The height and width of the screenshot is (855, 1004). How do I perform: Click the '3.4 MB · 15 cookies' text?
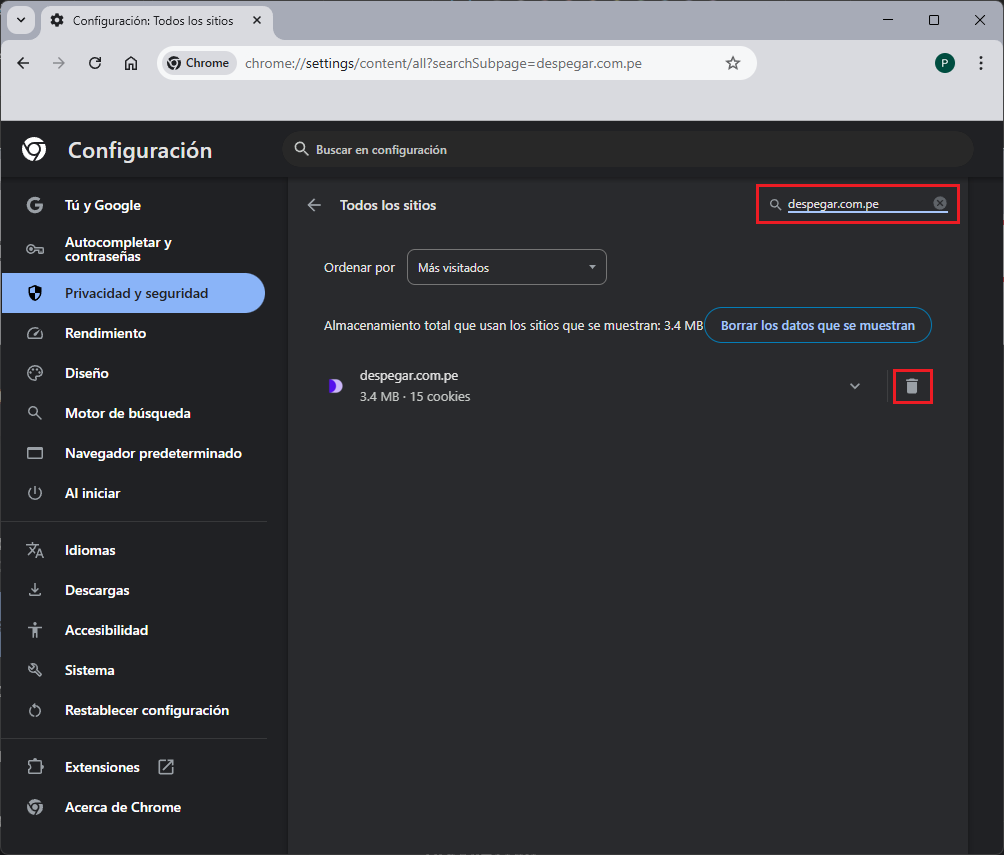[x=415, y=396]
